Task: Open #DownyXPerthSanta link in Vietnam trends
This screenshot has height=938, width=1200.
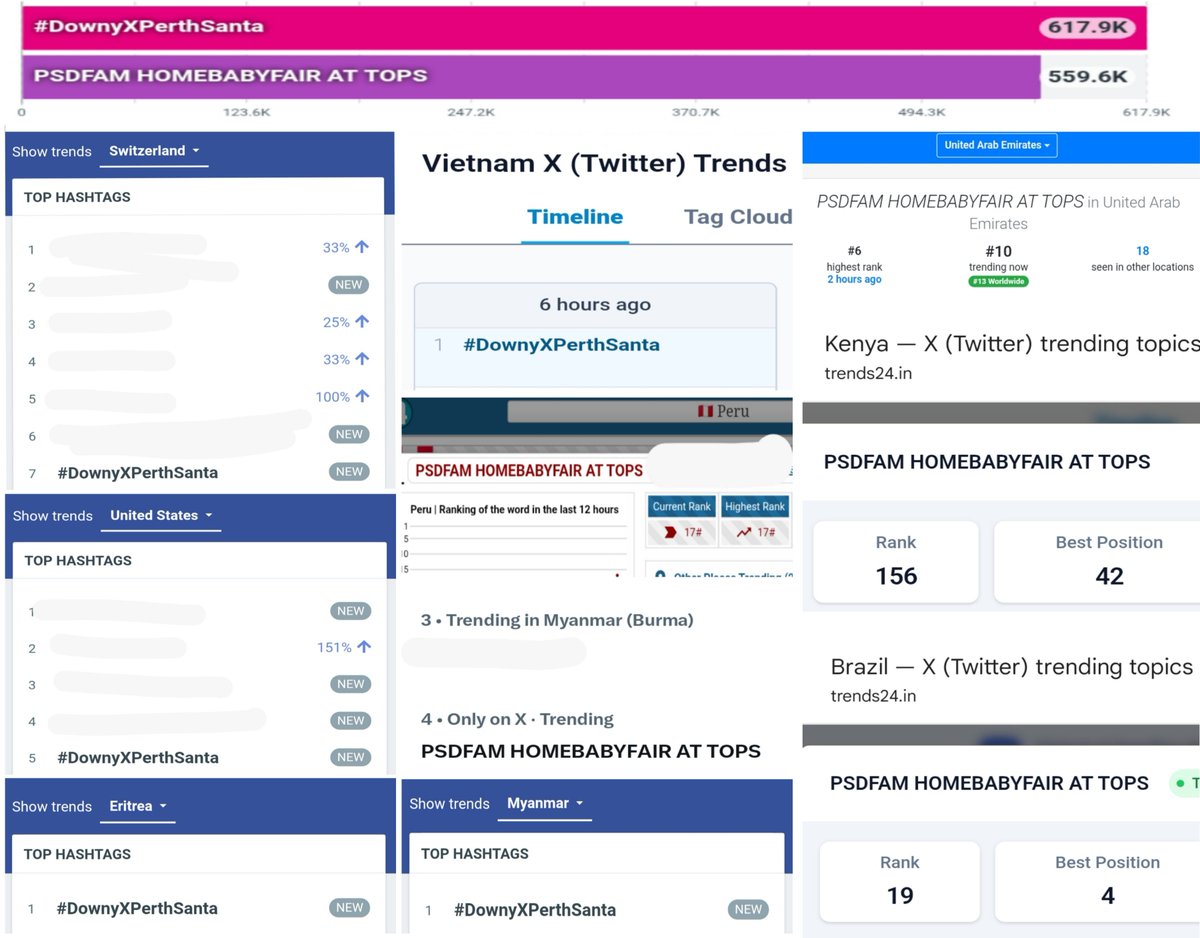Action: coord(561,345)
